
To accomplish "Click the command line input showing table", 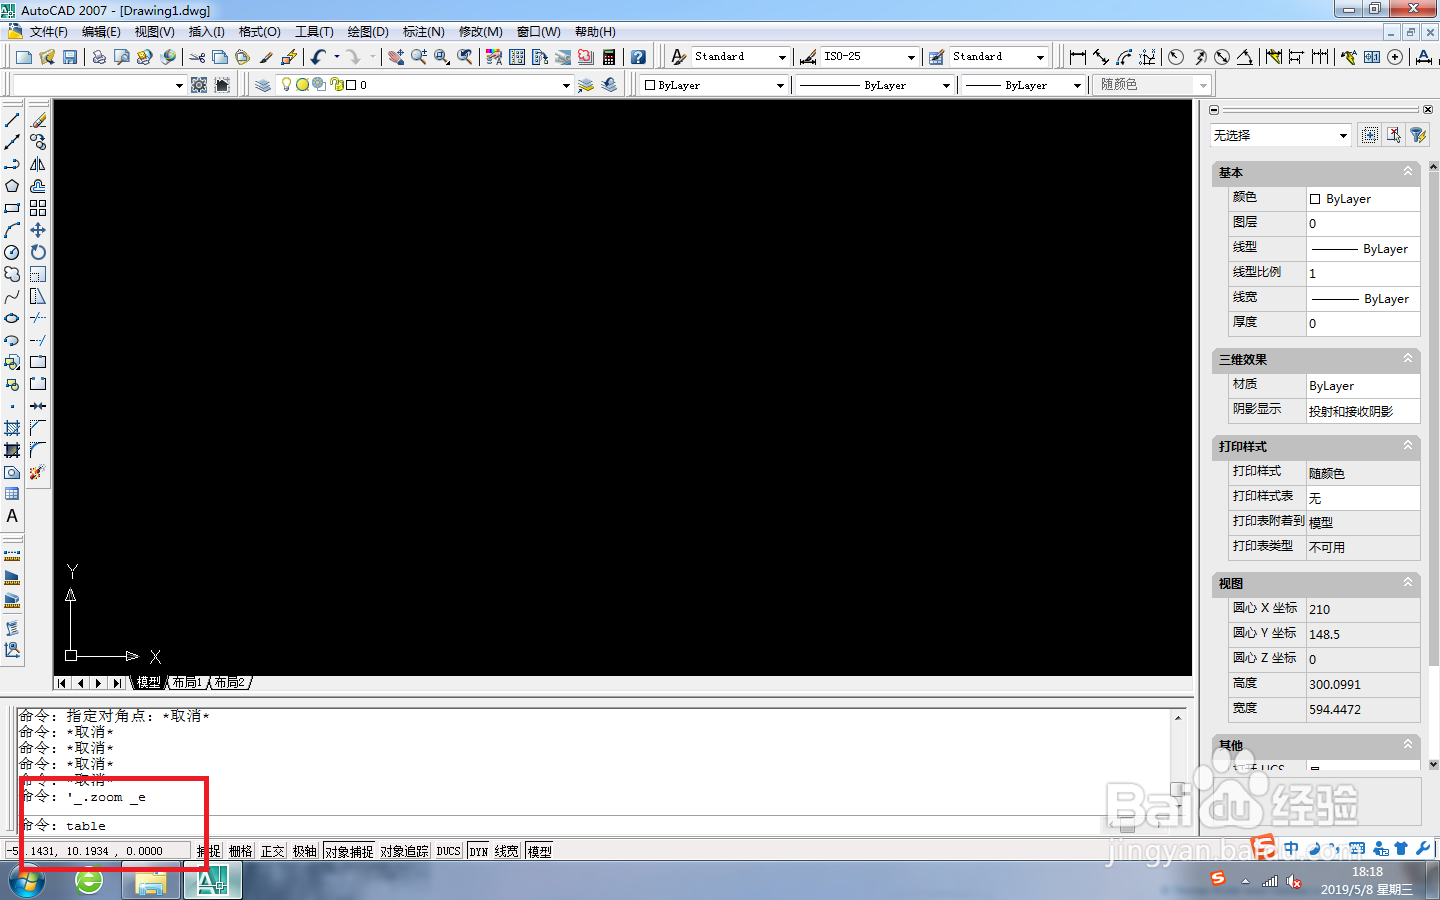I will pyautogui.click(x=595, y=826).
